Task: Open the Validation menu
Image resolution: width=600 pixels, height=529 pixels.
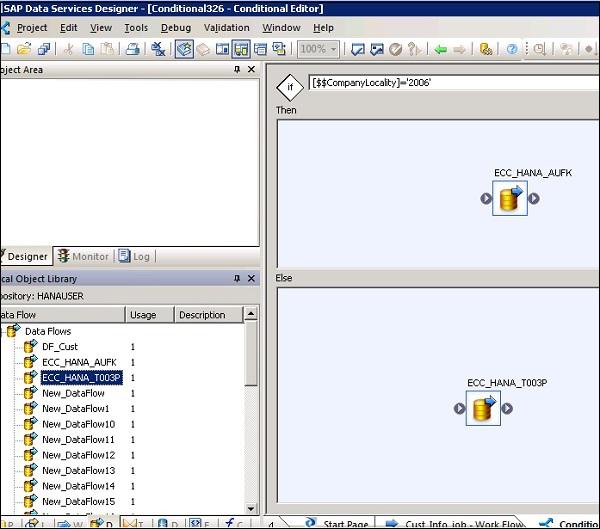Action: pos(226,28)
